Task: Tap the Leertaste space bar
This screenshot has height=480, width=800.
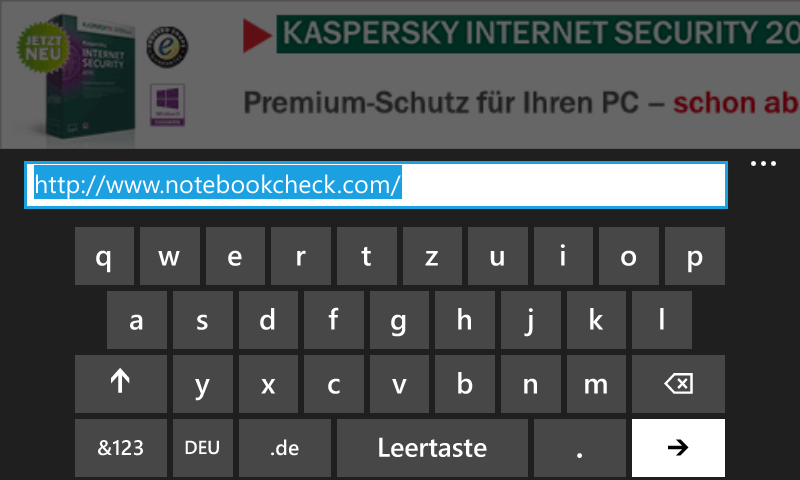Action: [x=432, y=448]
